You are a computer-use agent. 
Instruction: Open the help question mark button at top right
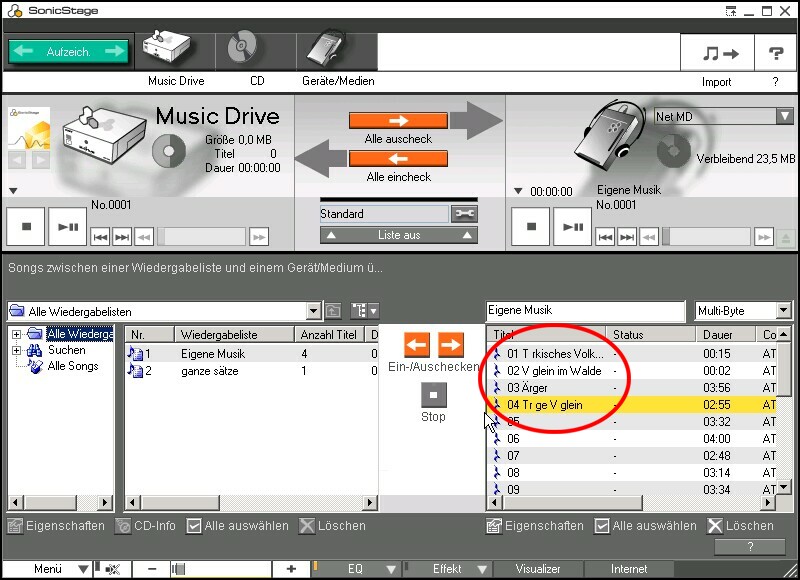pos(776,53)
